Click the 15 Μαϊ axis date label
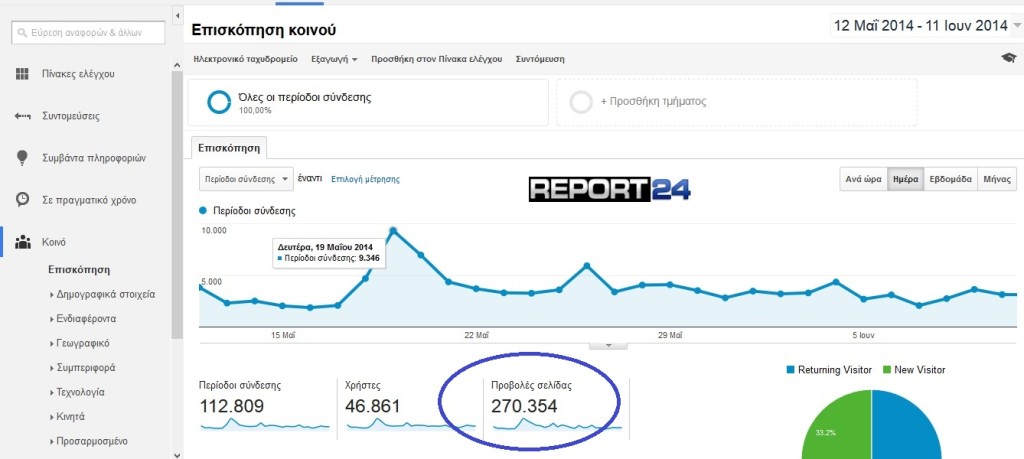 (283, 335)
